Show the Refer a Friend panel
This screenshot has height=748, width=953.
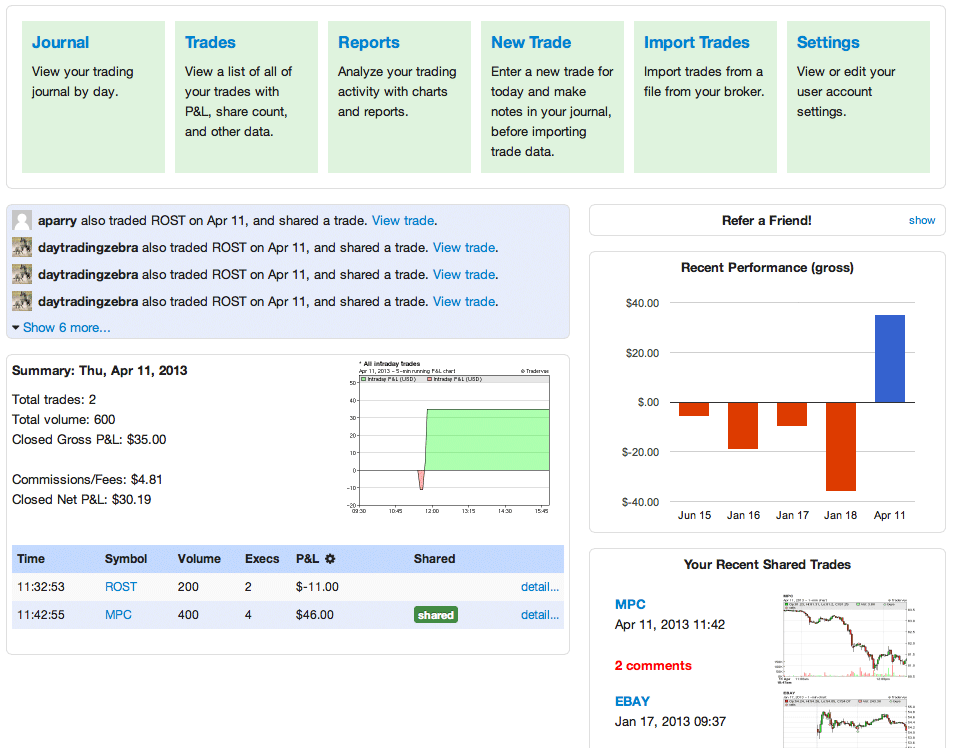(921, 220)
